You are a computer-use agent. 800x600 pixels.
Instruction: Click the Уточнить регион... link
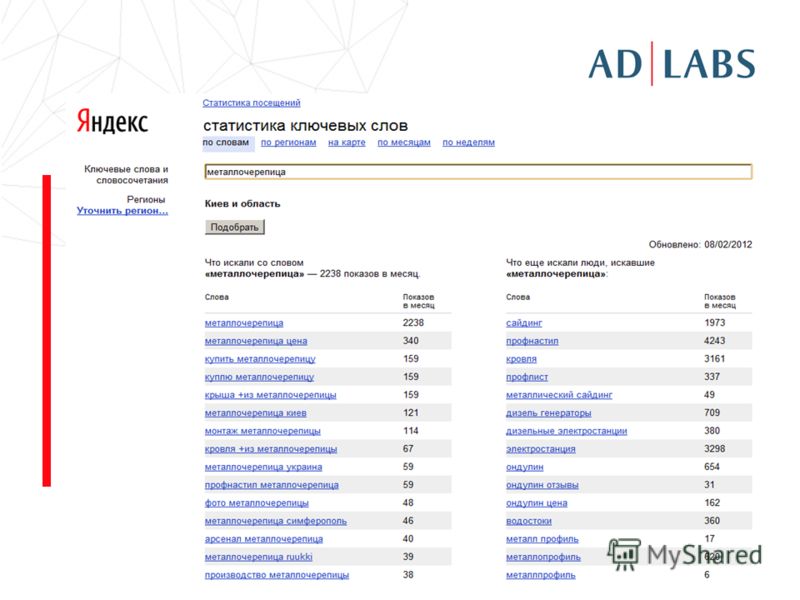122,211
